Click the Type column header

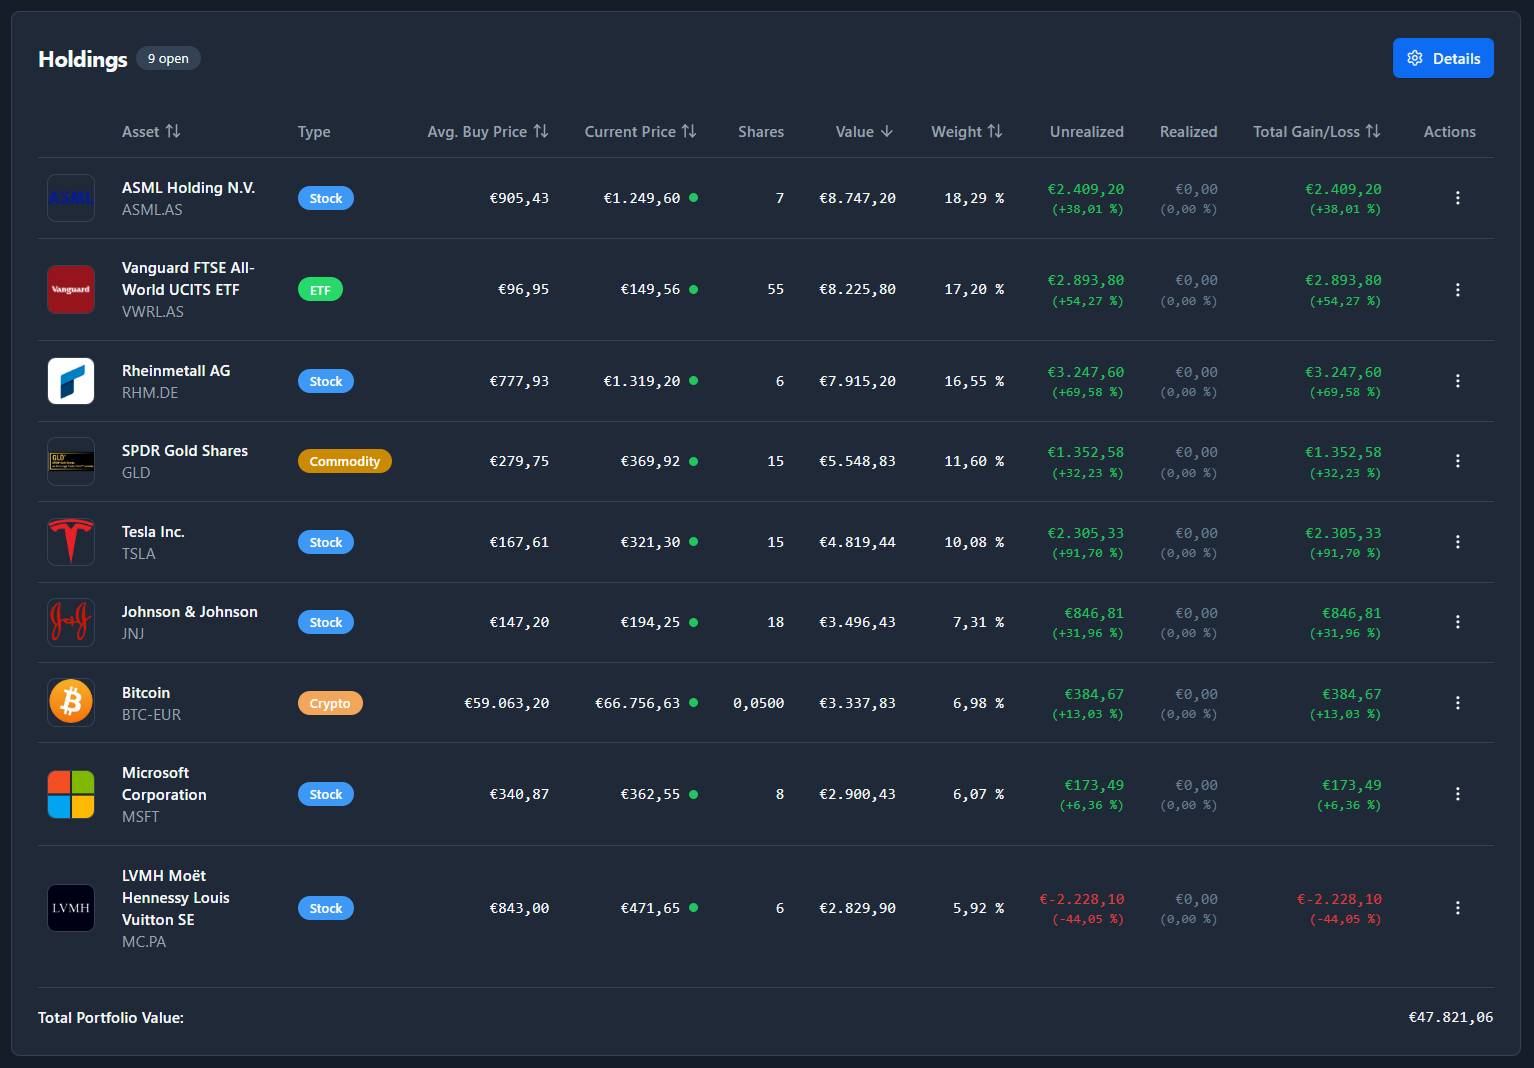click(314, 131)
